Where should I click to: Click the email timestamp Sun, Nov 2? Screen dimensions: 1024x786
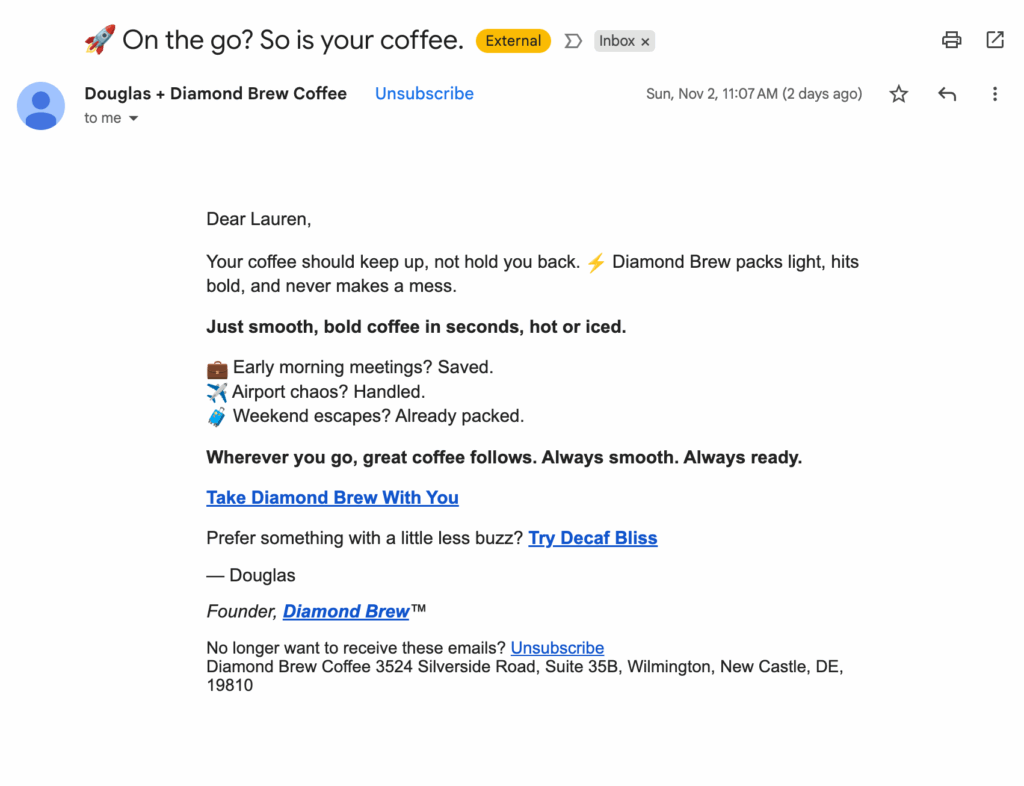[754, 93]
